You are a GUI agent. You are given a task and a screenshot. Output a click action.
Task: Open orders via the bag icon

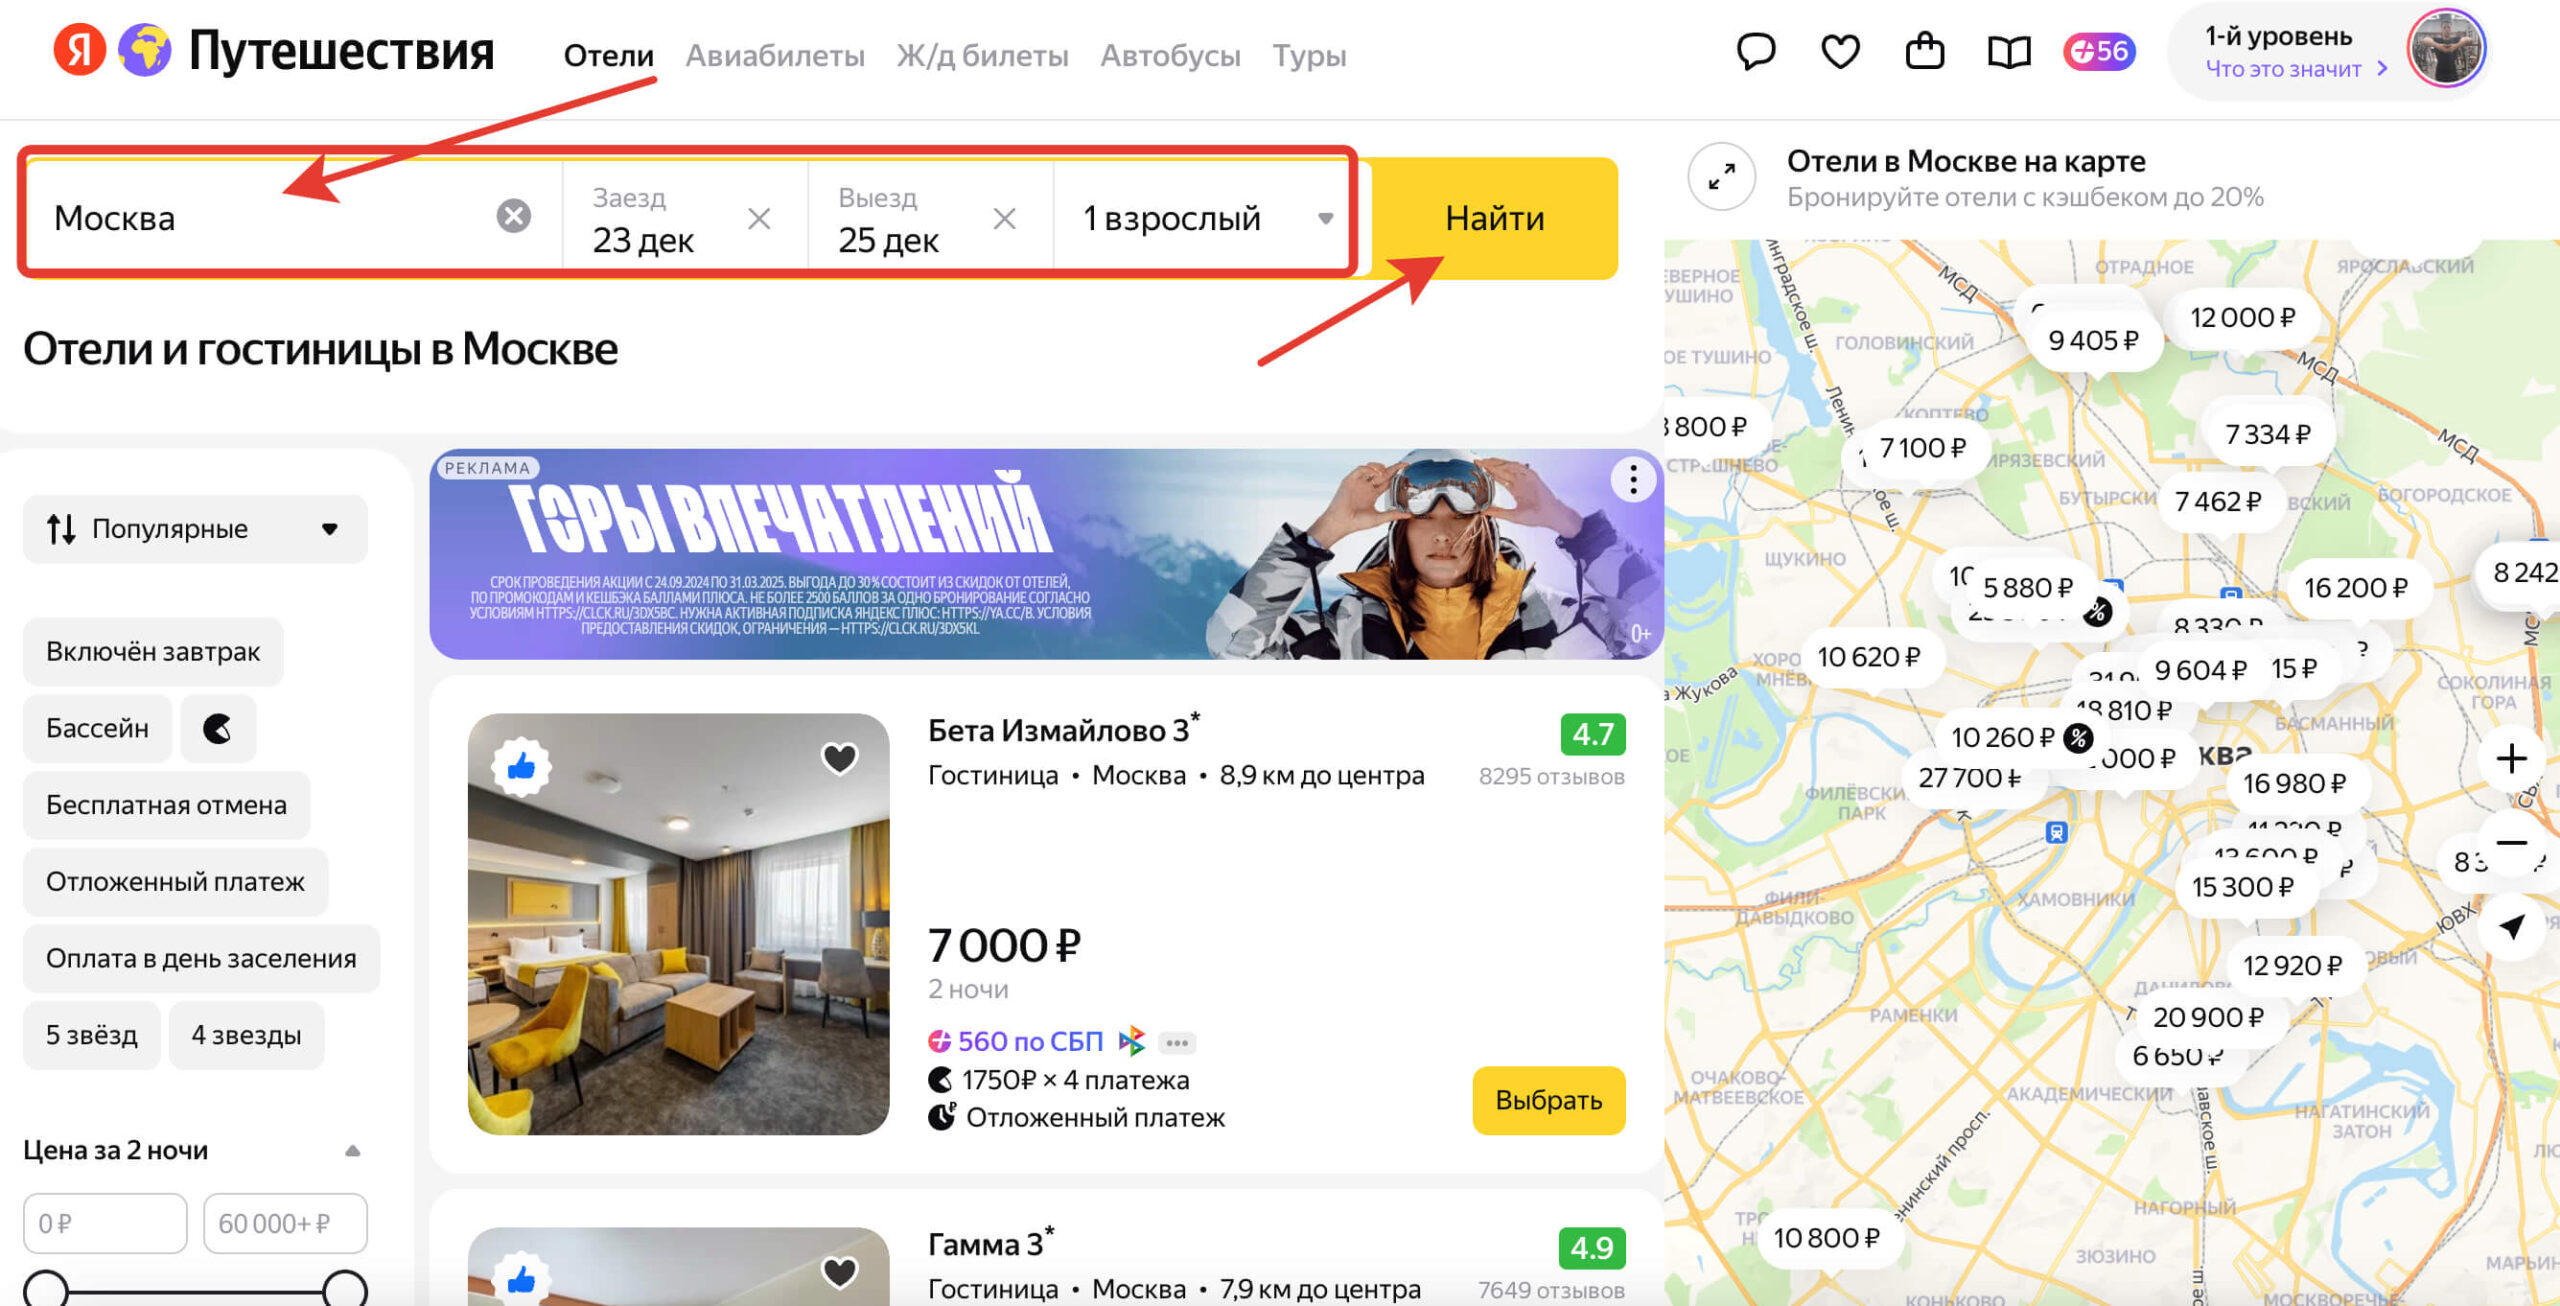pyautogui.click(x=1925, y=52)
